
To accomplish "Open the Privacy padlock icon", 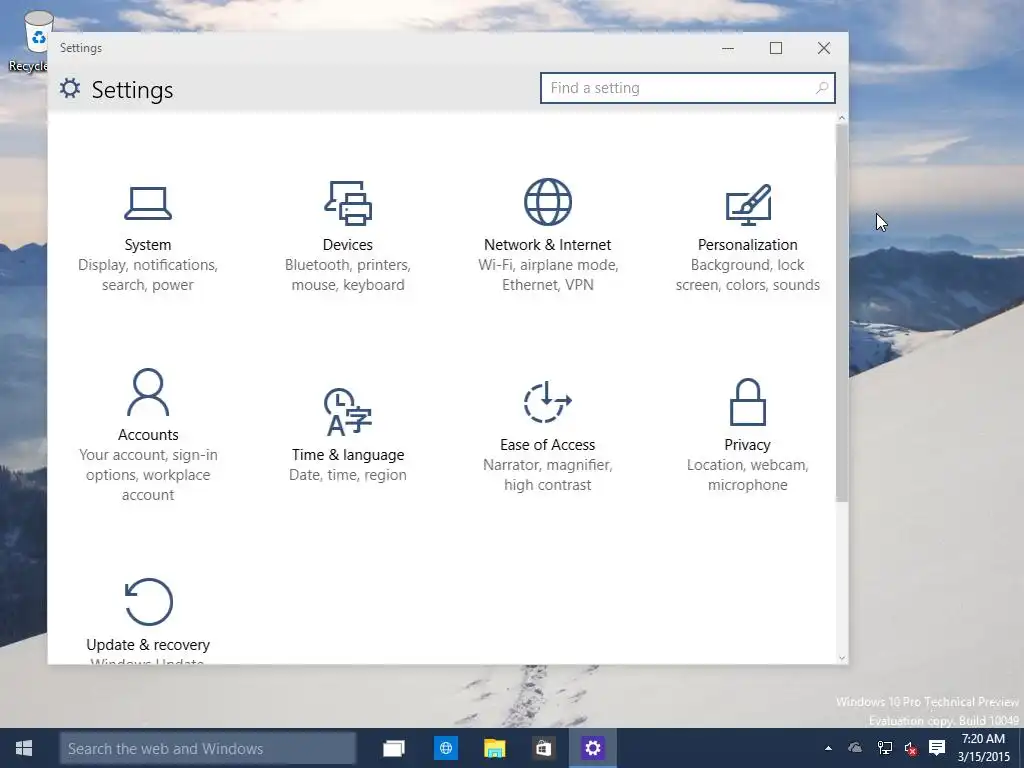I will [748, 402].
